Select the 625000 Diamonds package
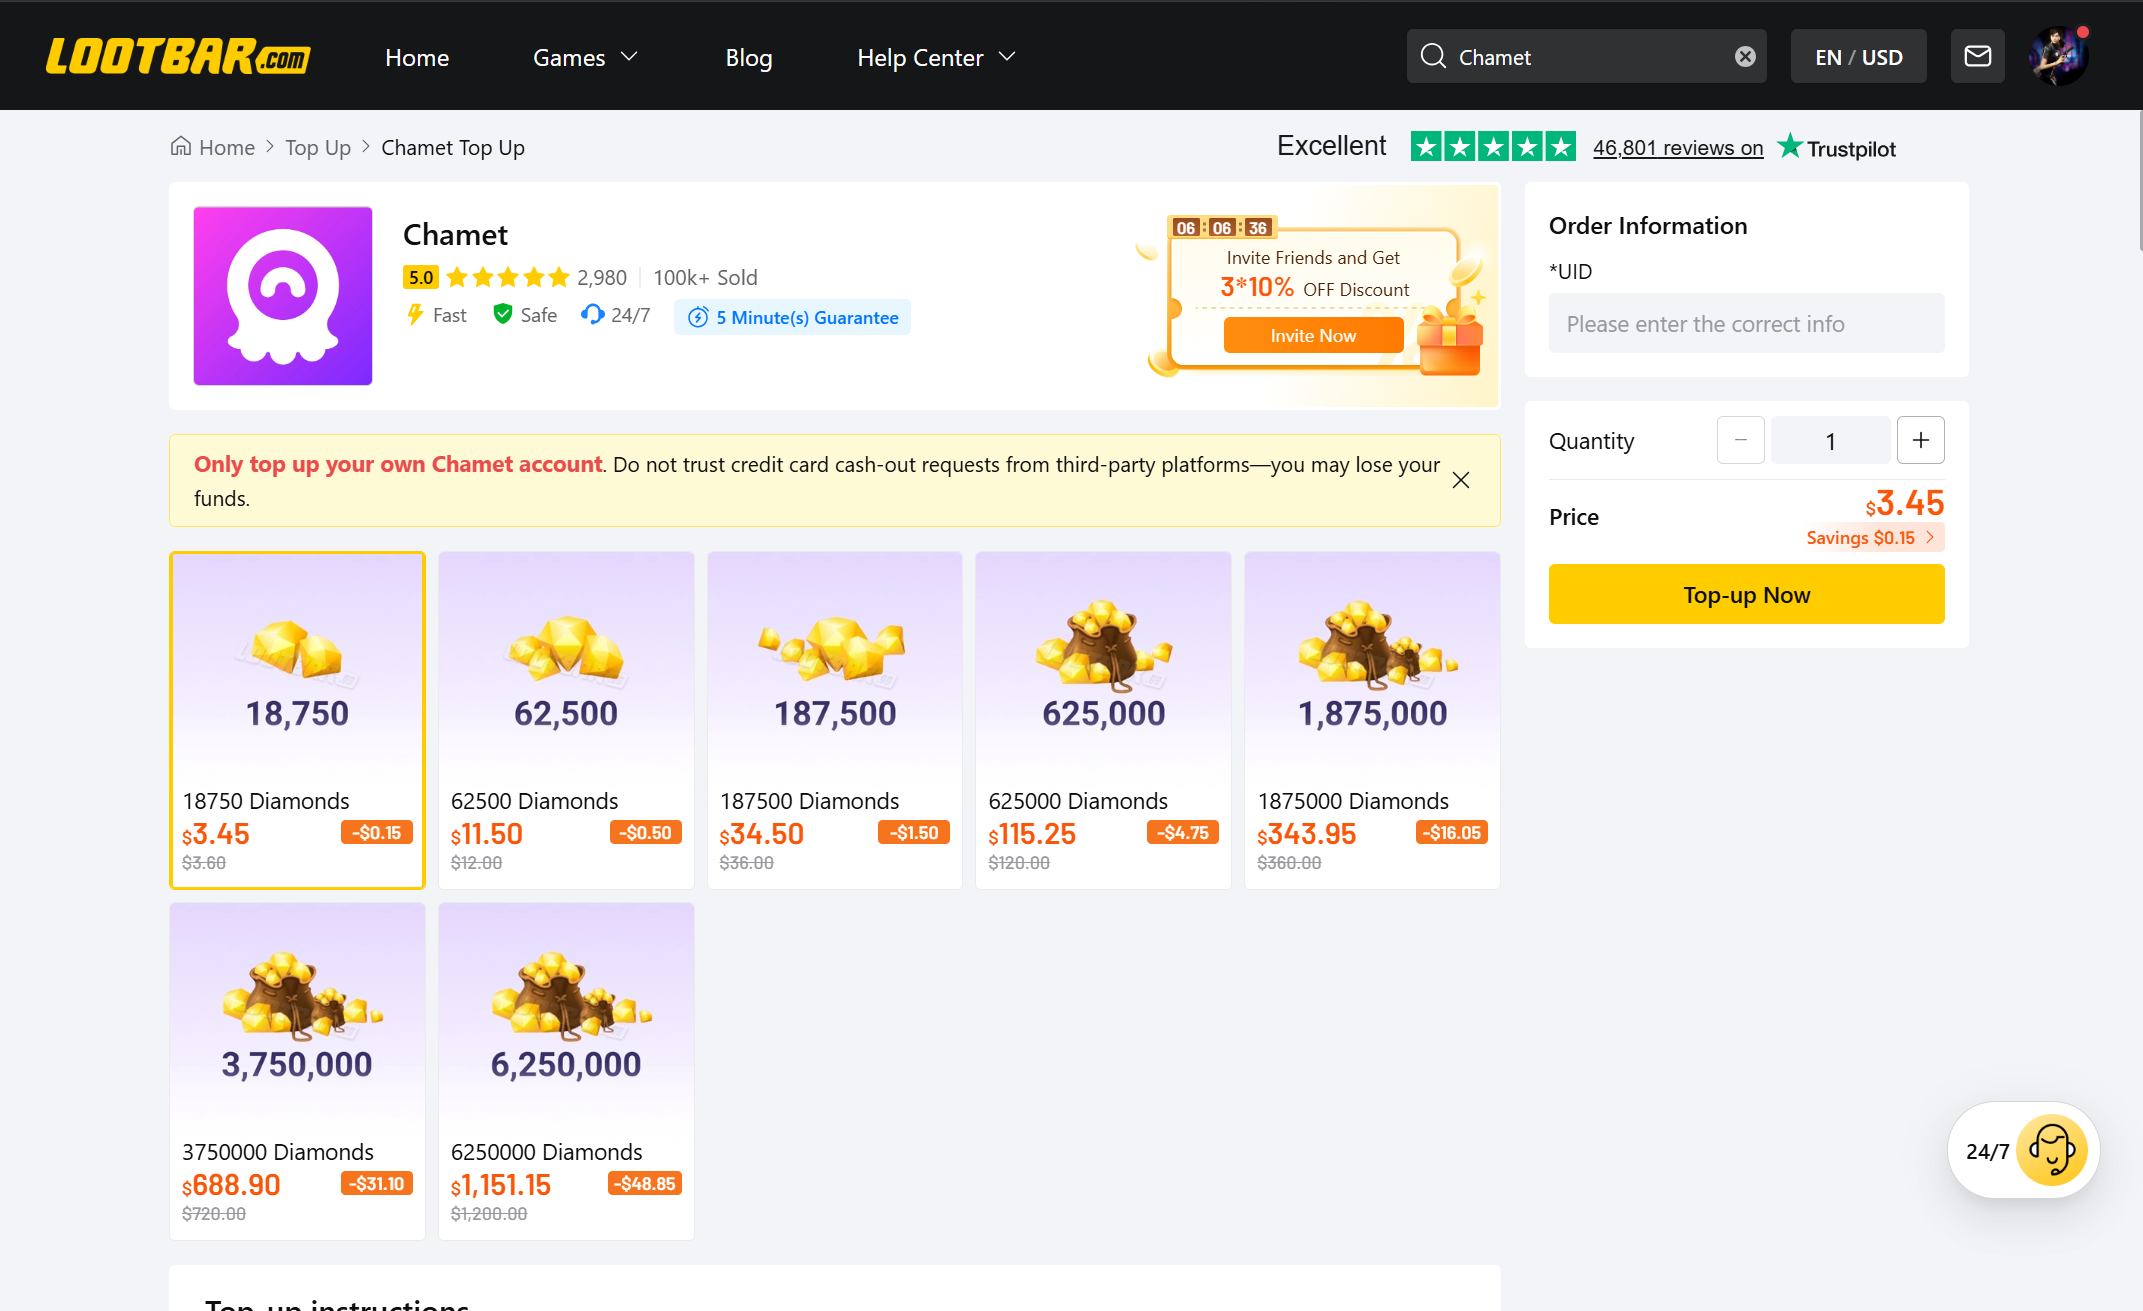The width and height of the screenshot is (2143, 1311). pos(1103,720)
